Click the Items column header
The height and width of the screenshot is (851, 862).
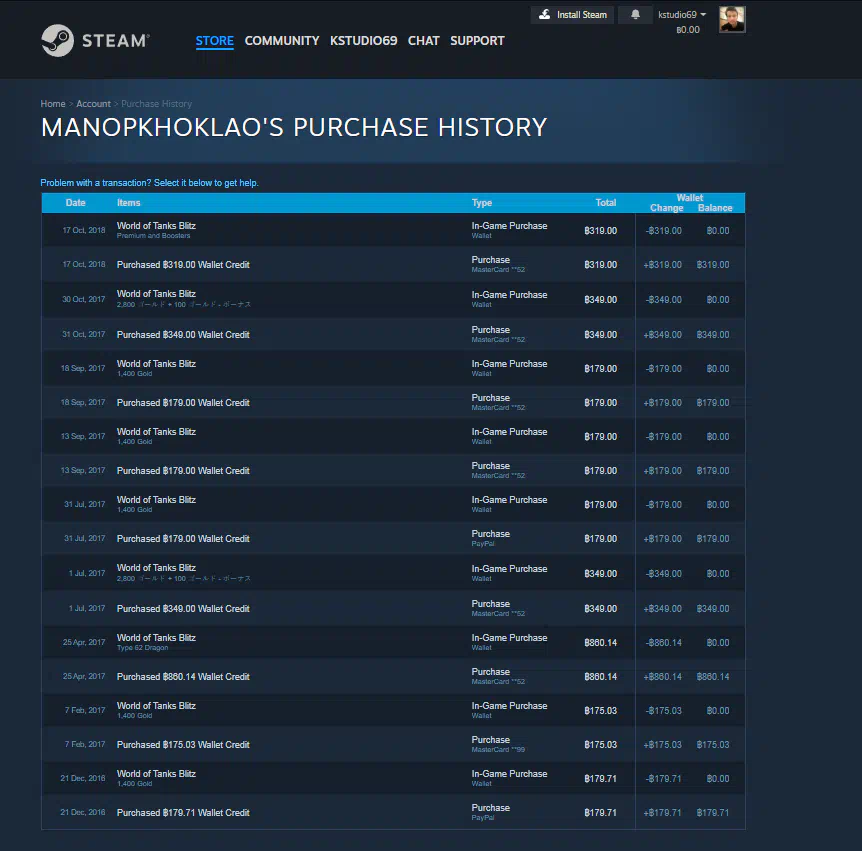[129, 203]
